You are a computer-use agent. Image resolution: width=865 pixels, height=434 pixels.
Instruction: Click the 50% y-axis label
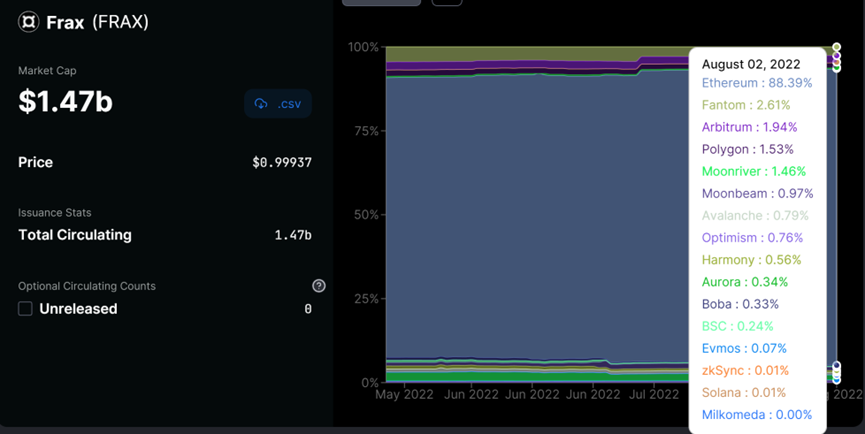coord(366,215)
